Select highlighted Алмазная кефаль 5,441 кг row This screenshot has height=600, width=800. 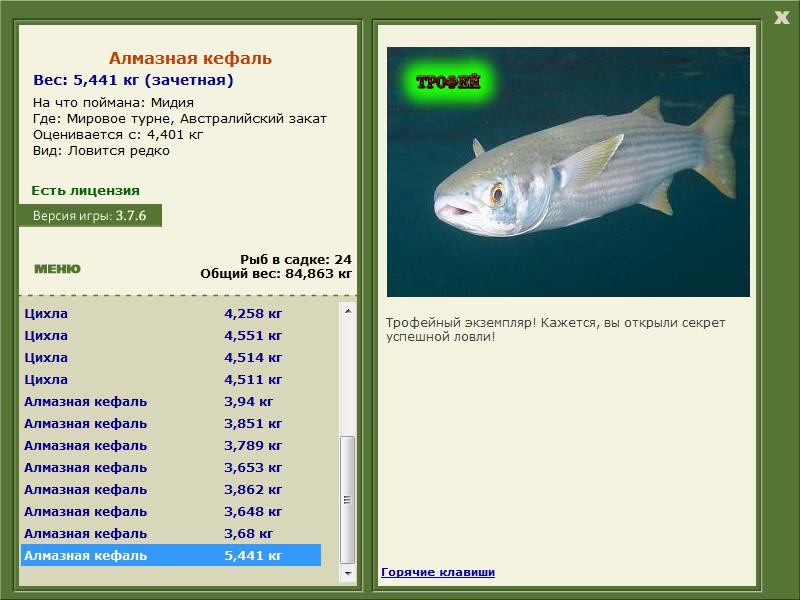pyautogui.click(x=171, y=555)
